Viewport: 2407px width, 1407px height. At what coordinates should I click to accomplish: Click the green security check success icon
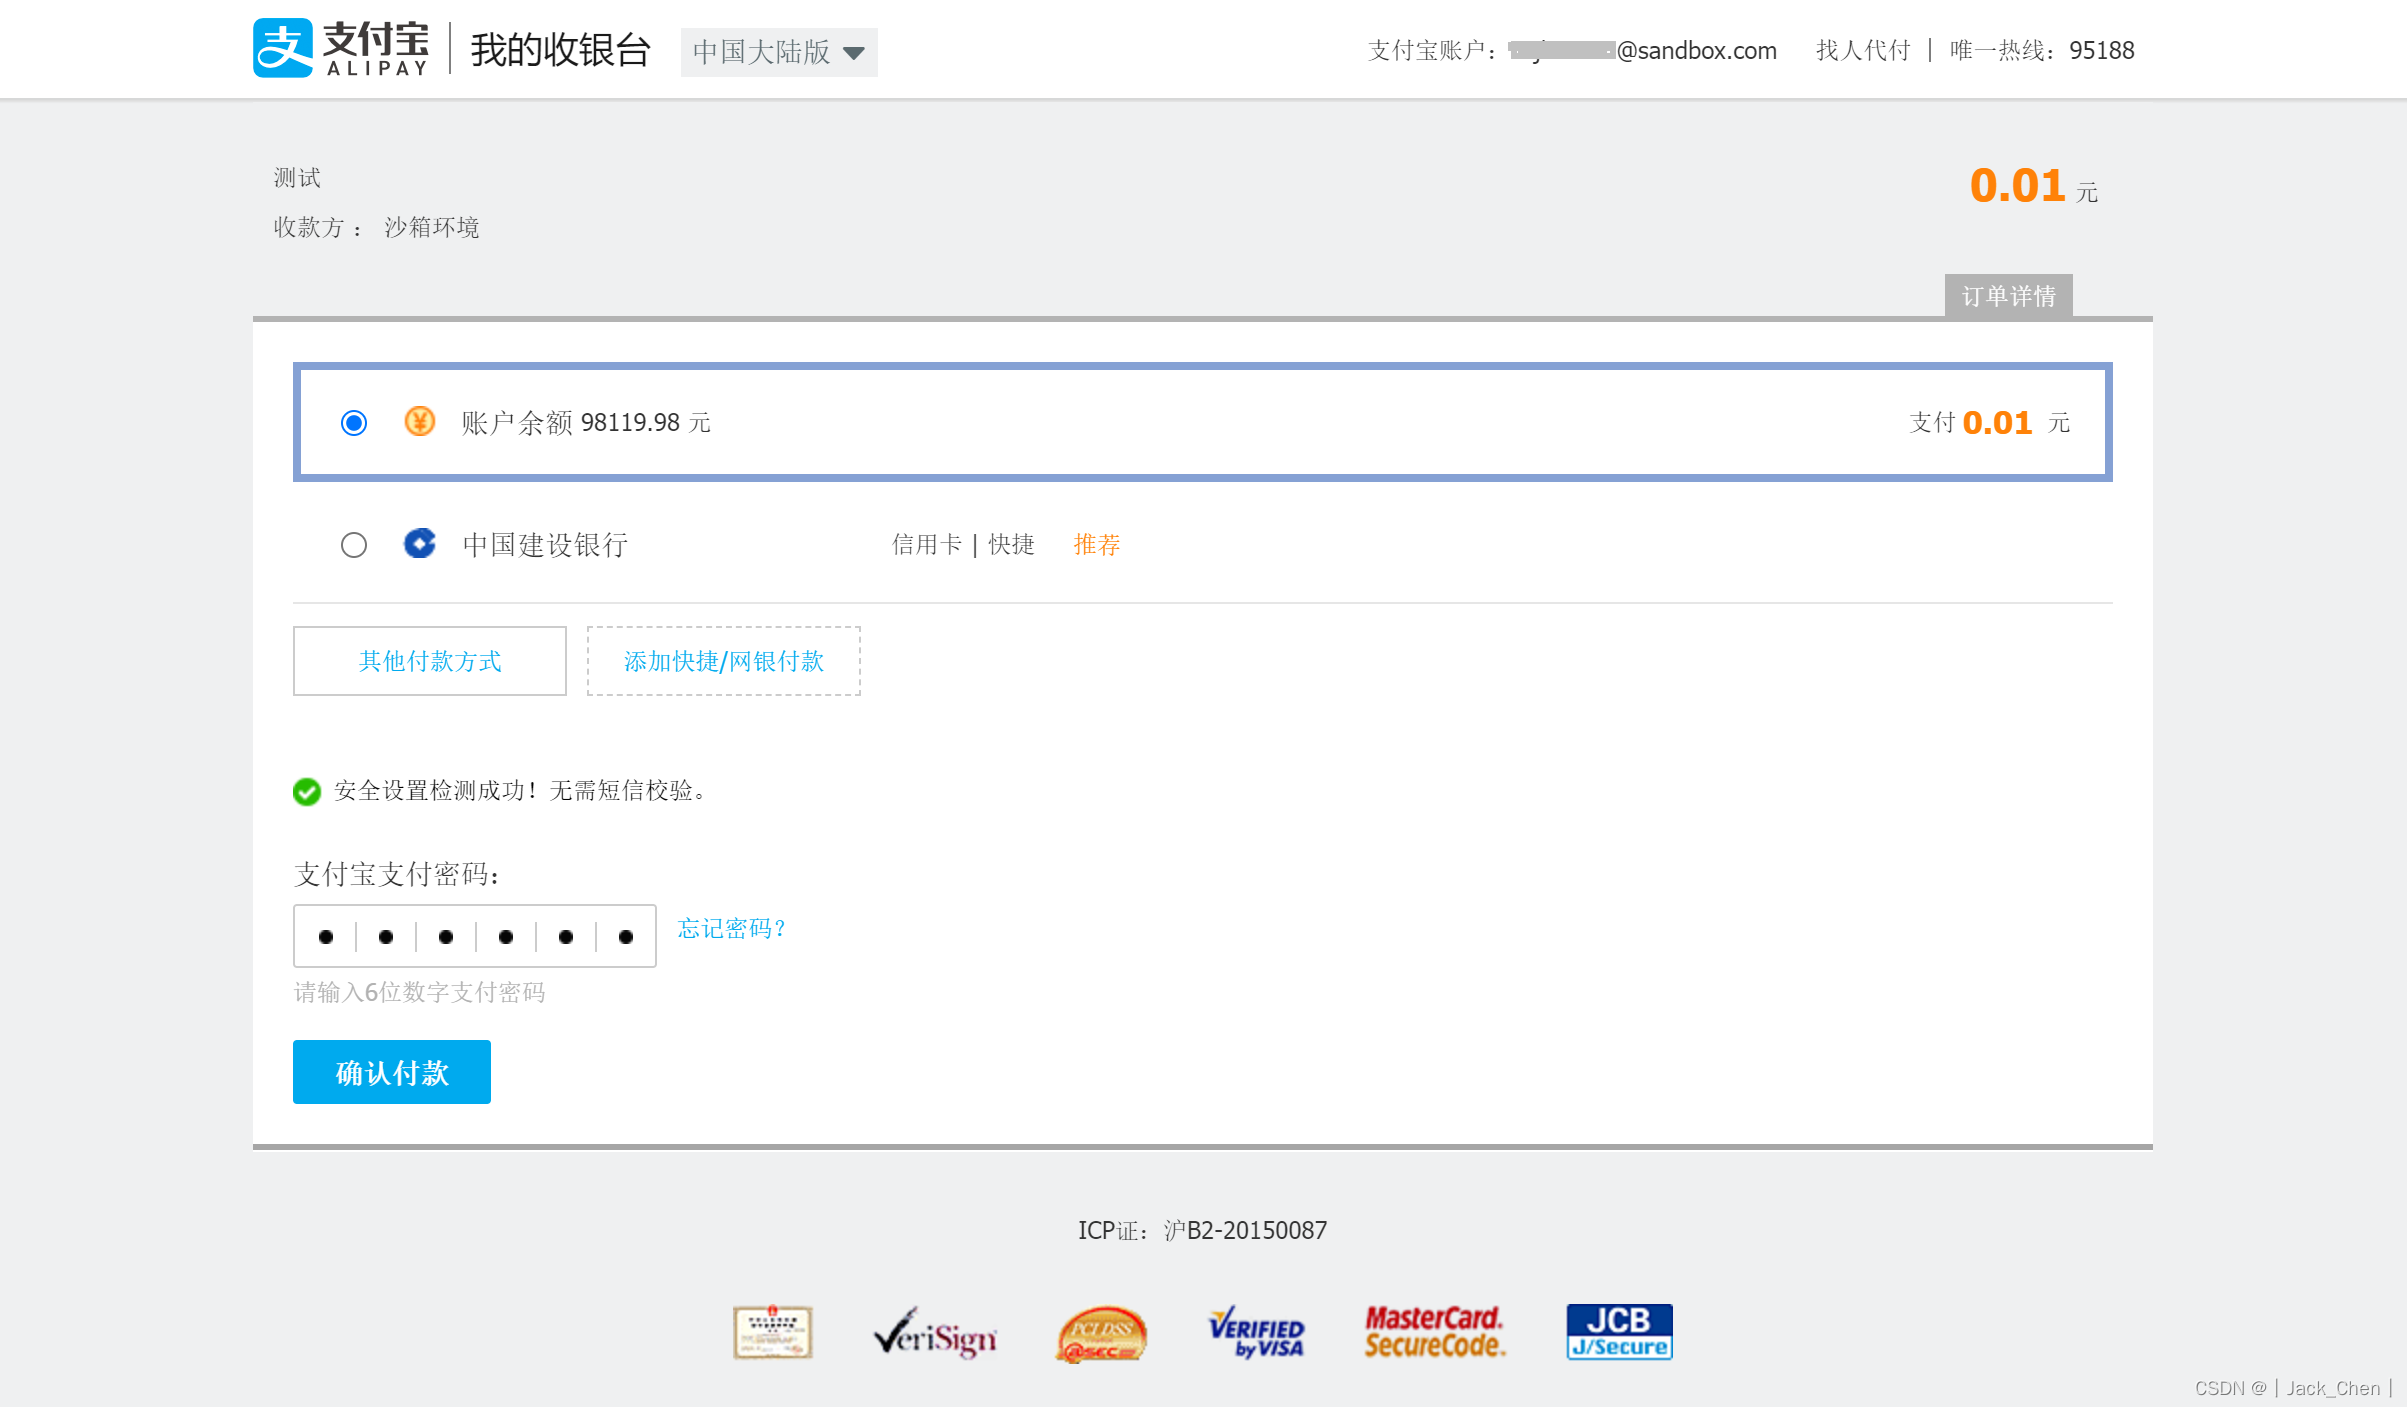(307, 791)
